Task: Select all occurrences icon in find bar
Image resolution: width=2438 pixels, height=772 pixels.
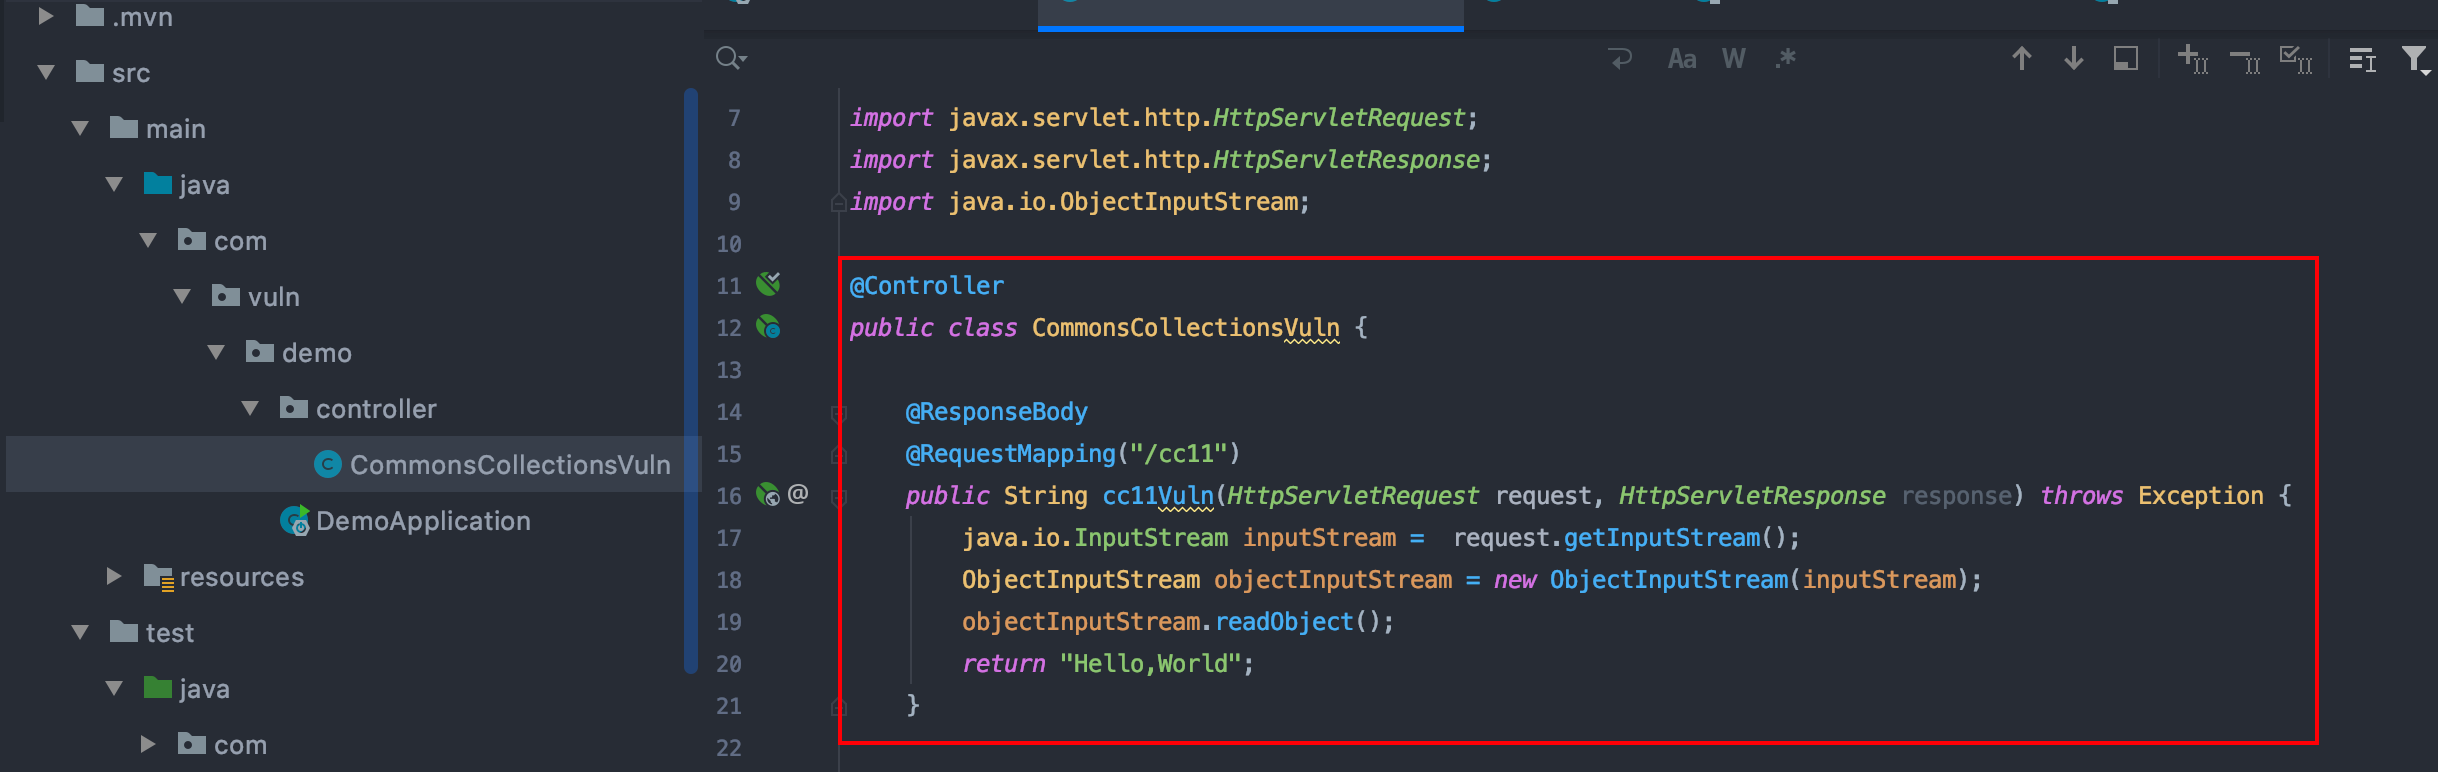Action: pos(2295,59)
